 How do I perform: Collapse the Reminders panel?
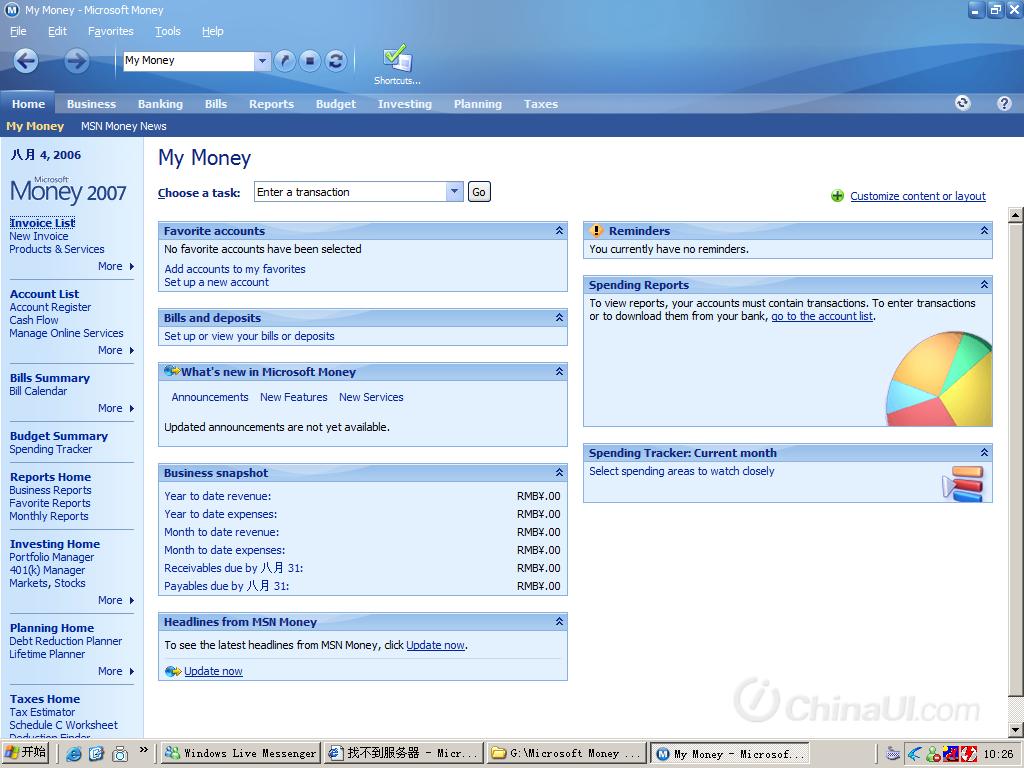coord(984,231)
